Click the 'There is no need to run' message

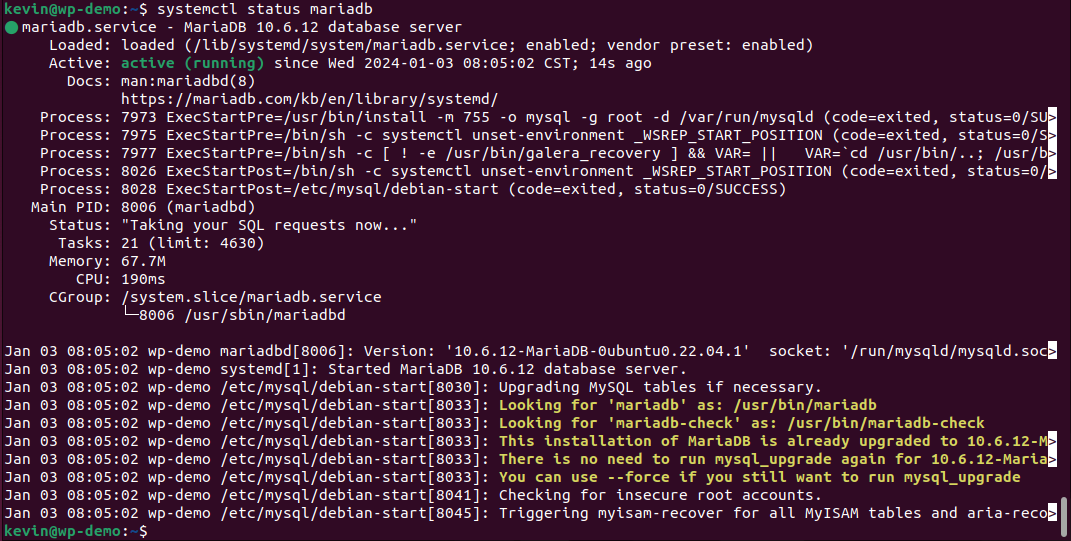(773, 459)
